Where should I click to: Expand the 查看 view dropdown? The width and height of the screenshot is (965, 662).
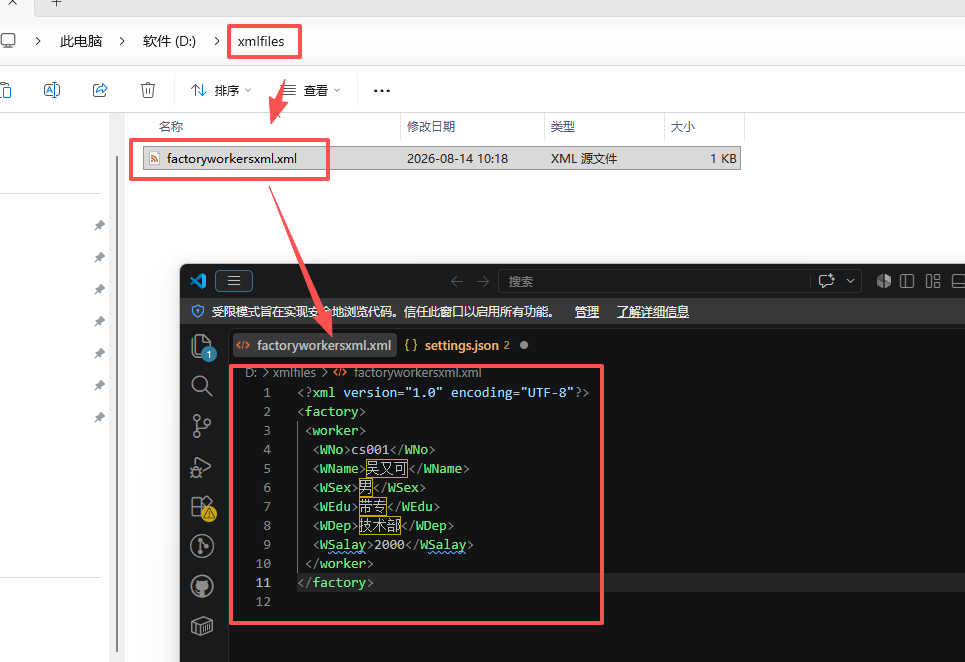click(310, 90)
